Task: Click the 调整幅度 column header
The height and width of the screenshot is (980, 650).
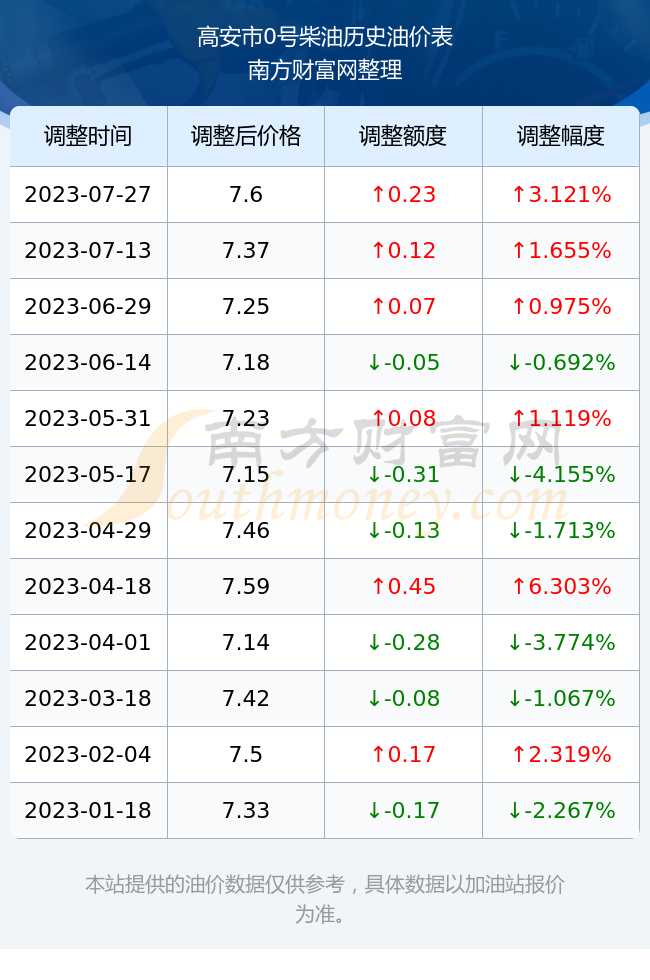Action: (x=561, y=136)
